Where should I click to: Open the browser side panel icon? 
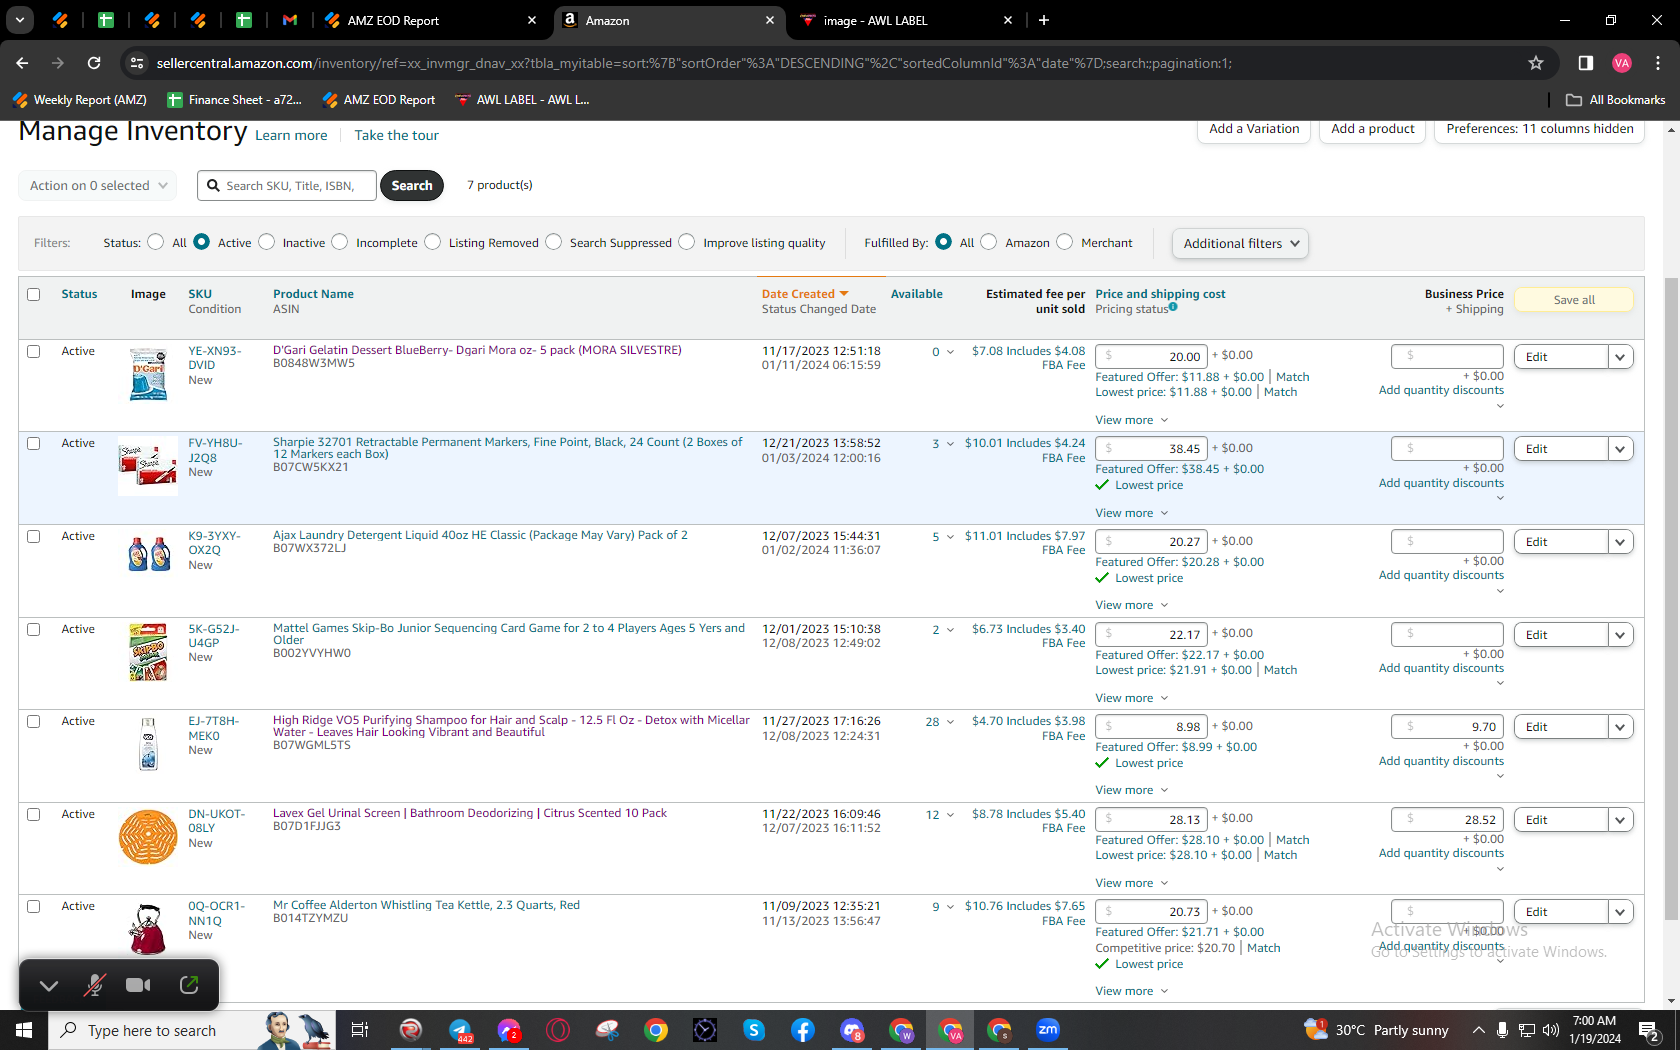1585,63
